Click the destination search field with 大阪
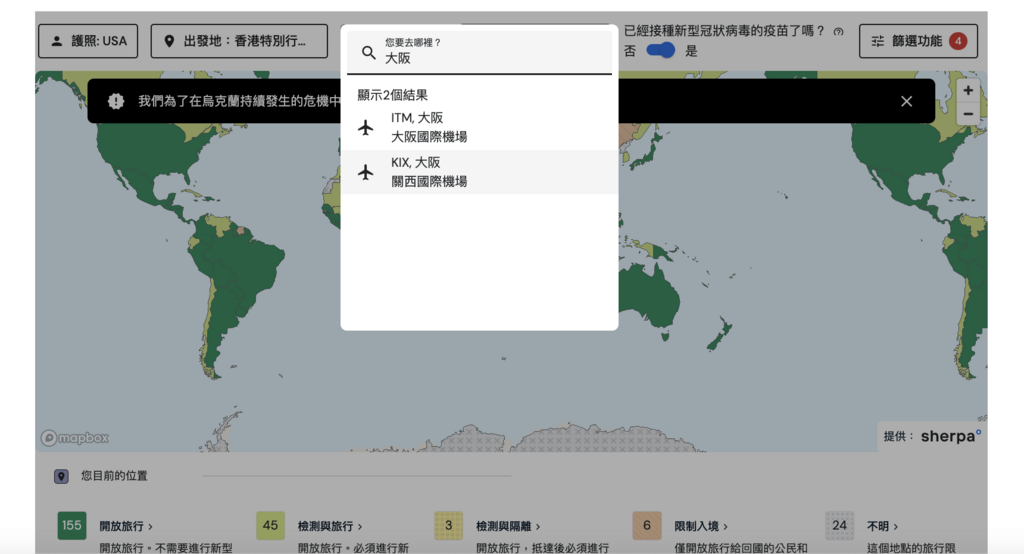The height and width of the screenshot is (554, 1024). click(x=479, y=52)
